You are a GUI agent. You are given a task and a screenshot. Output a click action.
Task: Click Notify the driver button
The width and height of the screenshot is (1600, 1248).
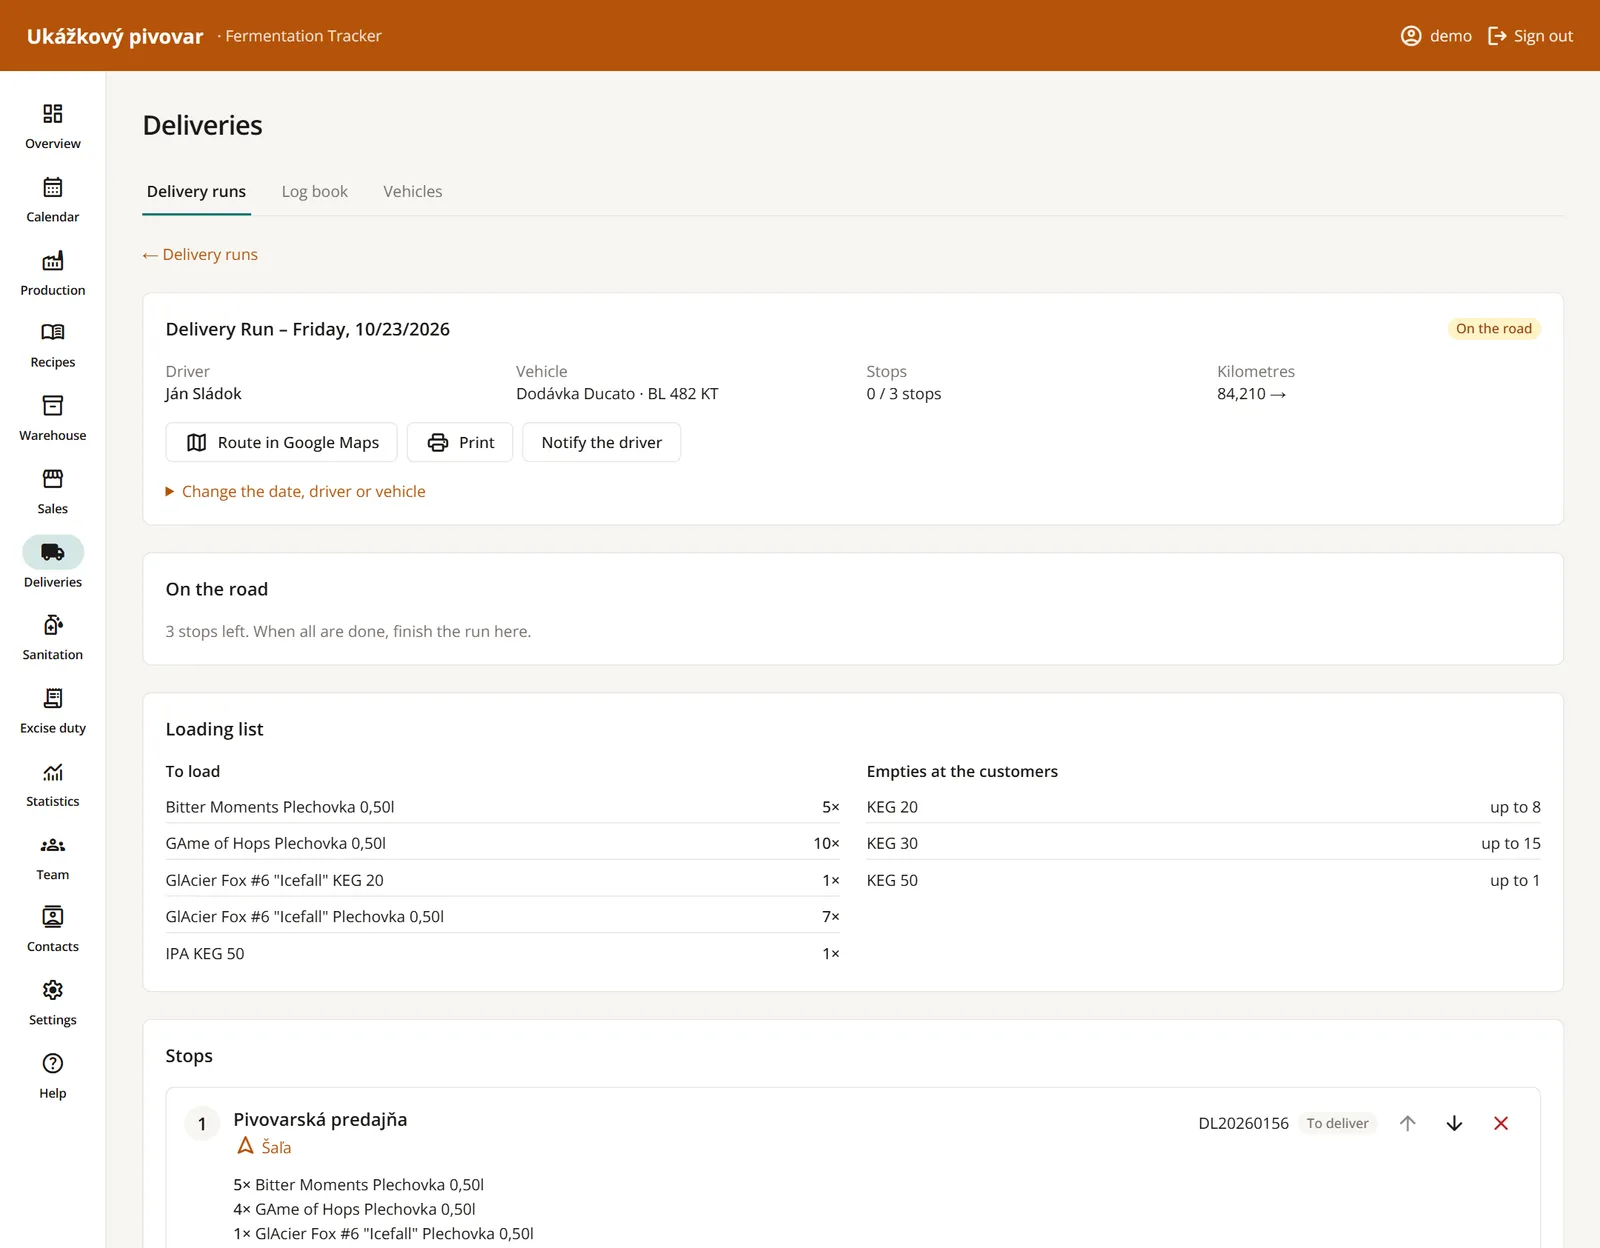point(602,442)
